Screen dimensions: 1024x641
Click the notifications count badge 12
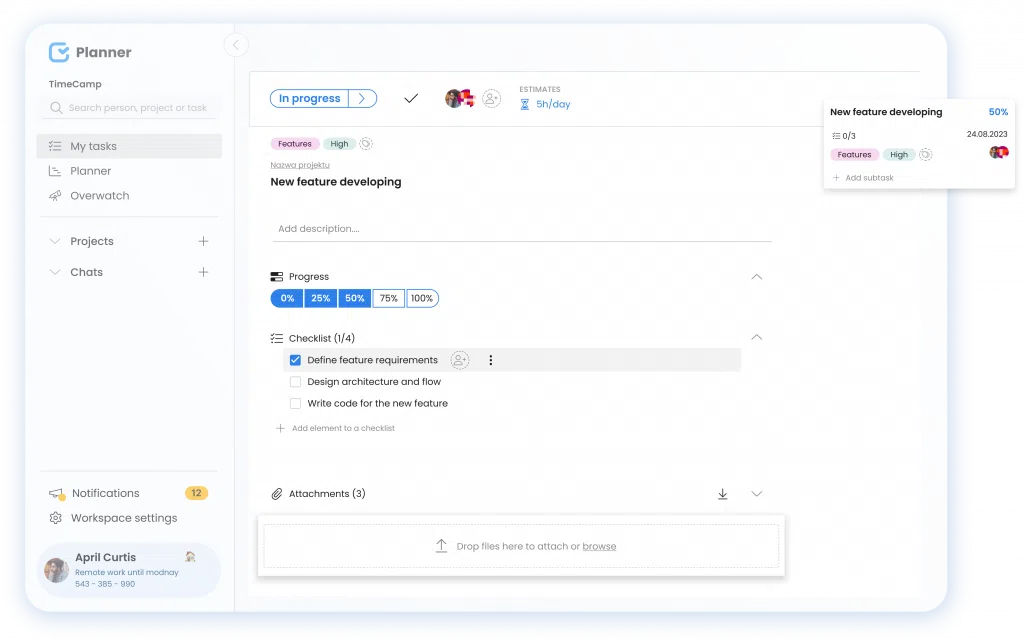(196, 493)
